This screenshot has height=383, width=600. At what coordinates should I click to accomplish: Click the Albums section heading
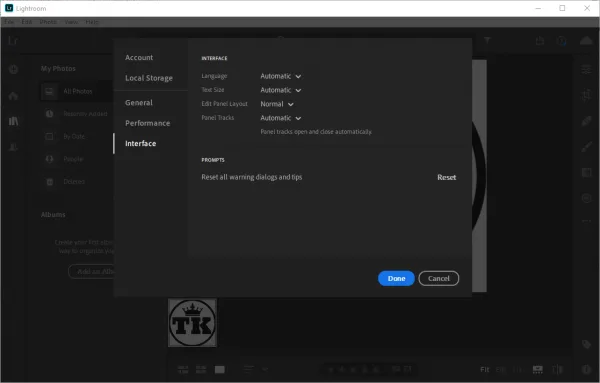(x=53, y=215)
